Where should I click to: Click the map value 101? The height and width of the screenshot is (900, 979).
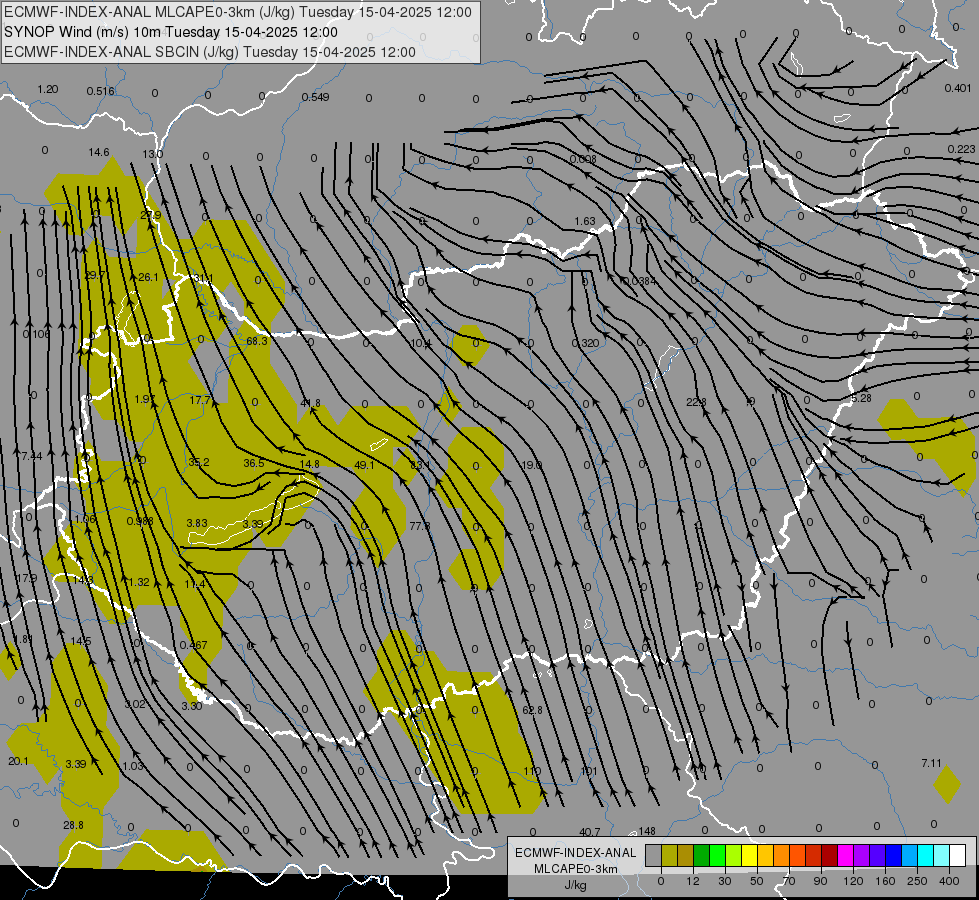tap(589, 771)
